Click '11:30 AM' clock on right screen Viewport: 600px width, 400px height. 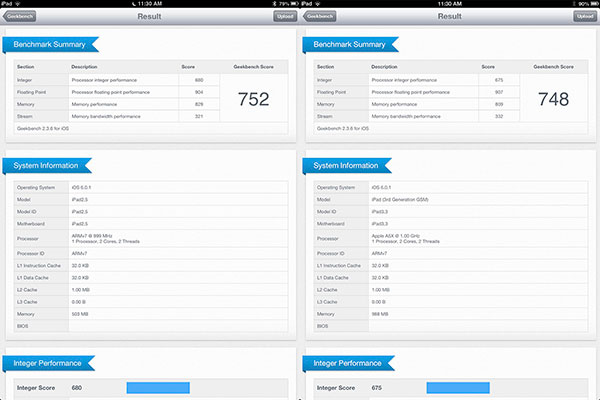pyautogui.click(x=450, y=3)
